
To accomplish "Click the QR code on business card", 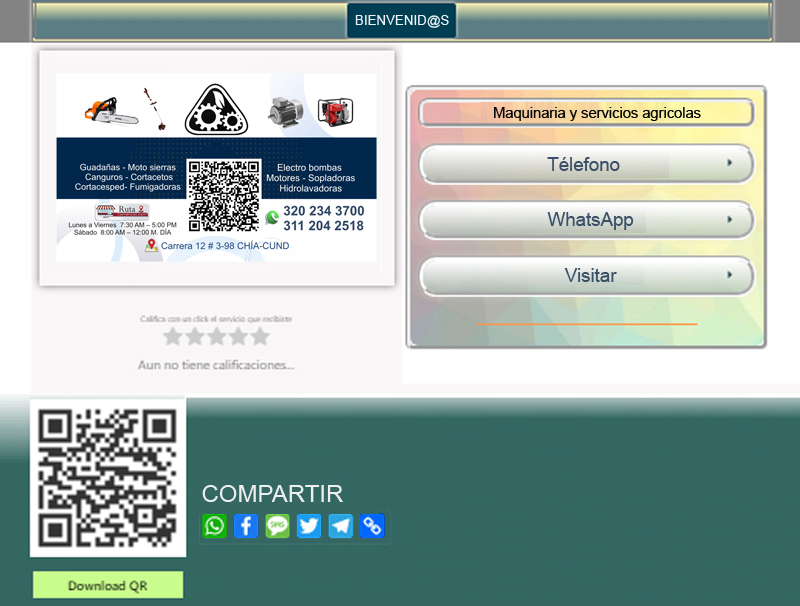I will 223,196.
